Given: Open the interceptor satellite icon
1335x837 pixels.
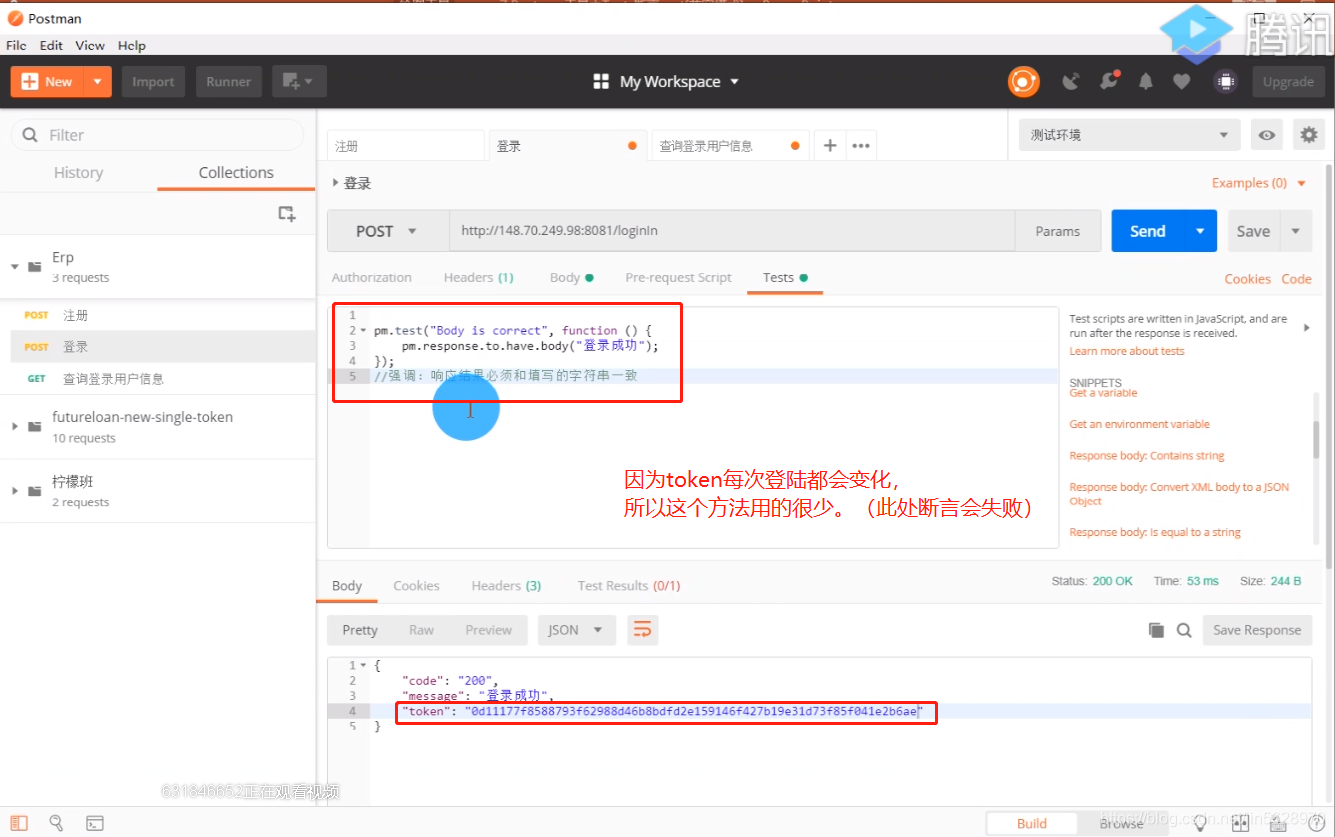Looking at the screenshot, I should [x=1071, y=82].
